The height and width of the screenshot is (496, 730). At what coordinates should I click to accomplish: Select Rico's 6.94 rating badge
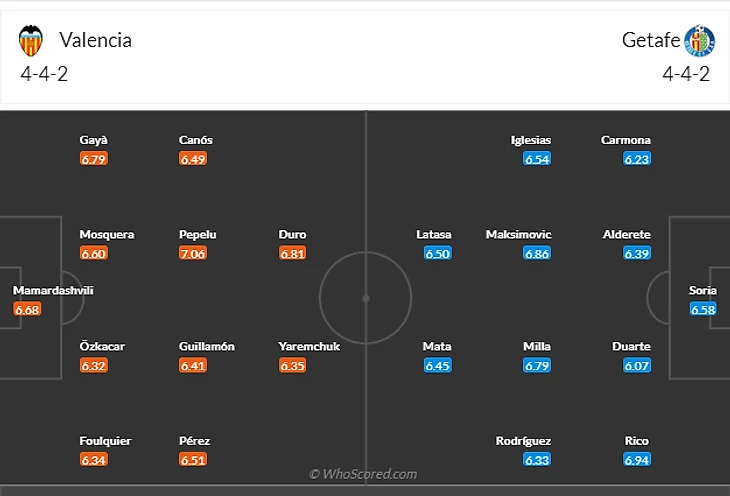click(x=637, y=460)
